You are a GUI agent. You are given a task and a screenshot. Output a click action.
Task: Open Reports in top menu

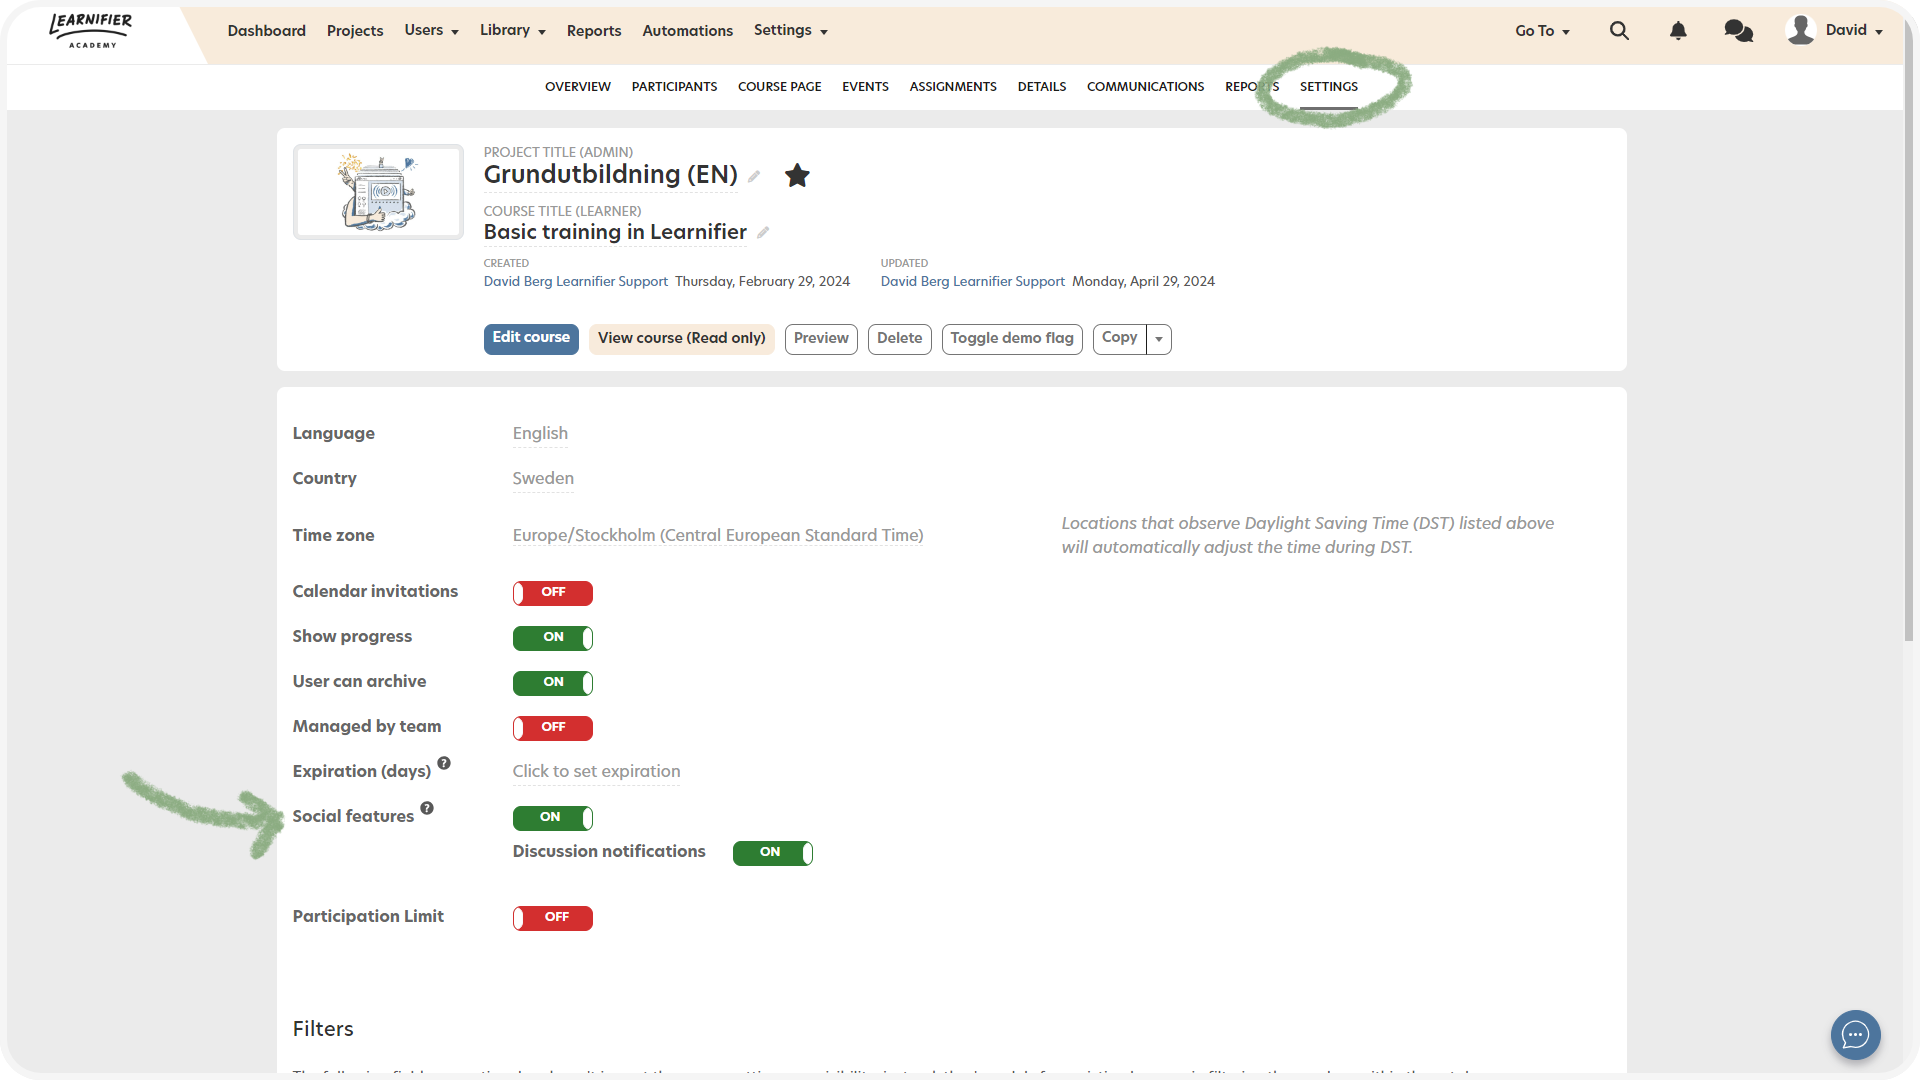click(x=594, y=31)
